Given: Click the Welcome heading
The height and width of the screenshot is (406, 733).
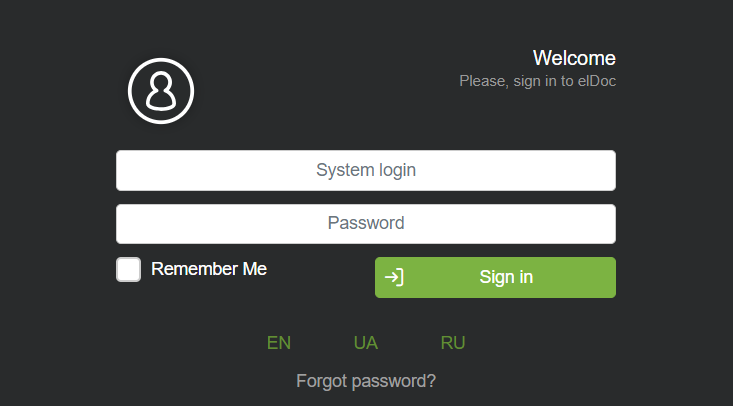Looking at the screenshot, I should click(574, 58).
